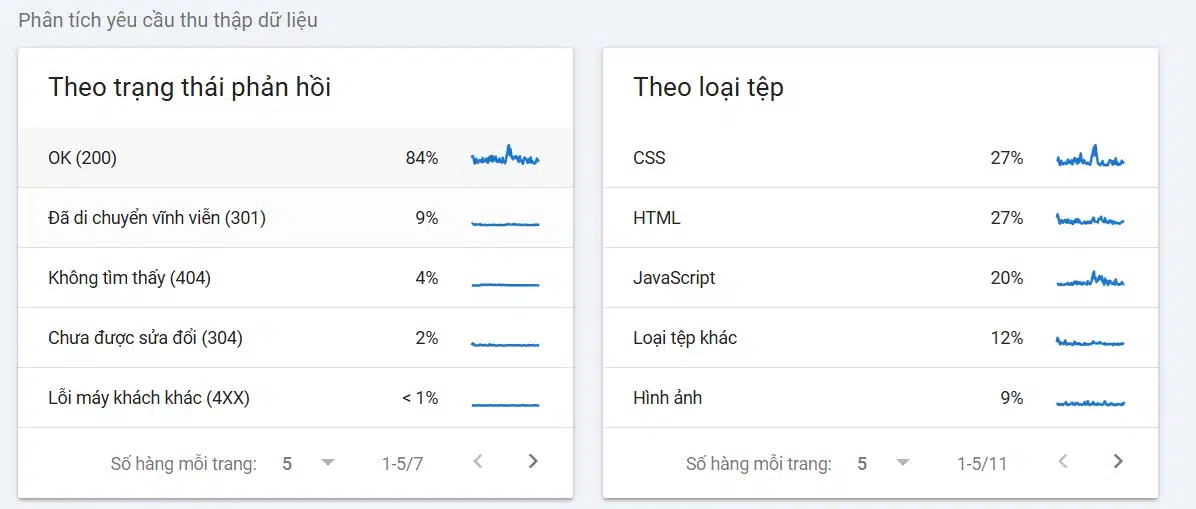Click the 404 row's sparkline chart
The width and height of the screenshot is (1196, 509).
pyautogui.click(x=505, y=285)
